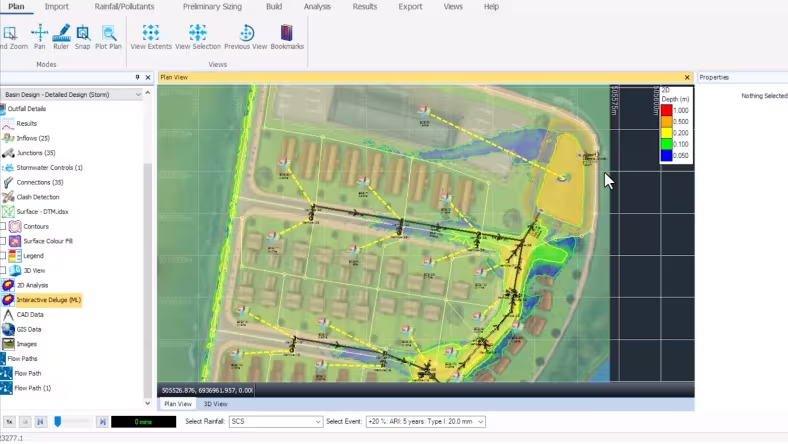
Task: Click the Properties panel header
Action: coord(742,77)
